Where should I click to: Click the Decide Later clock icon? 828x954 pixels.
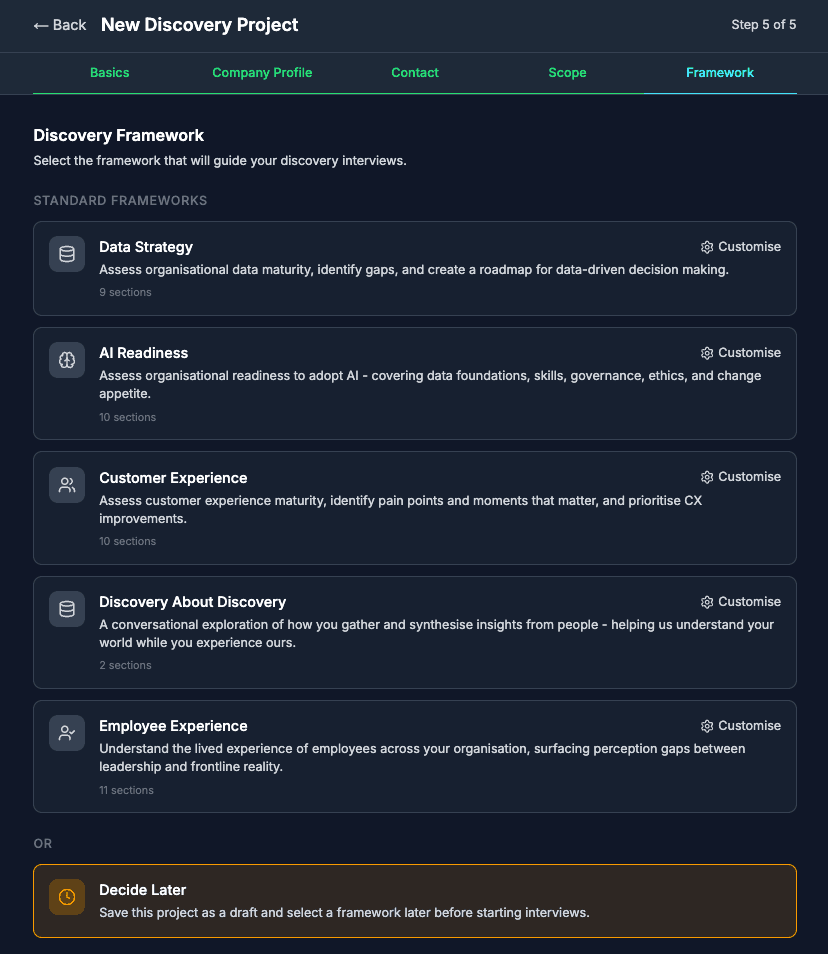[66, 897]
